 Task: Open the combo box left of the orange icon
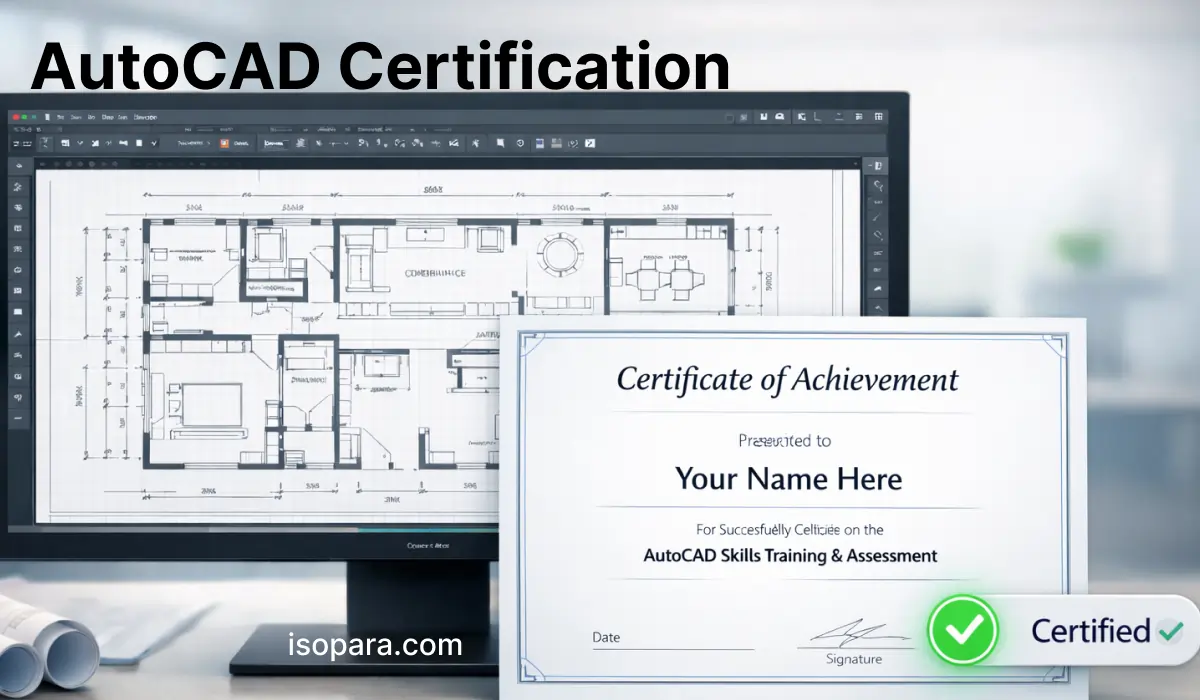pyautogui.click(x=194, y=143)
